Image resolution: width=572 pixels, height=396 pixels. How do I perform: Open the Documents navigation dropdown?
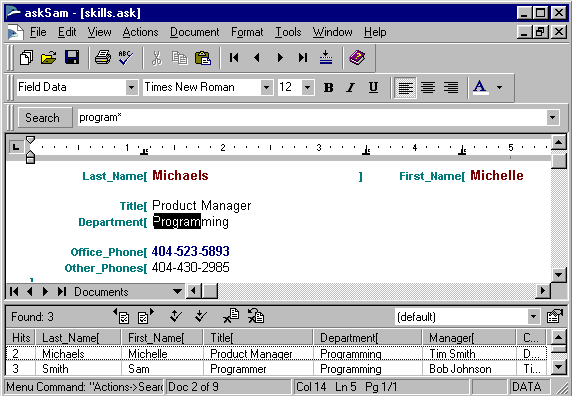point(177,292)
